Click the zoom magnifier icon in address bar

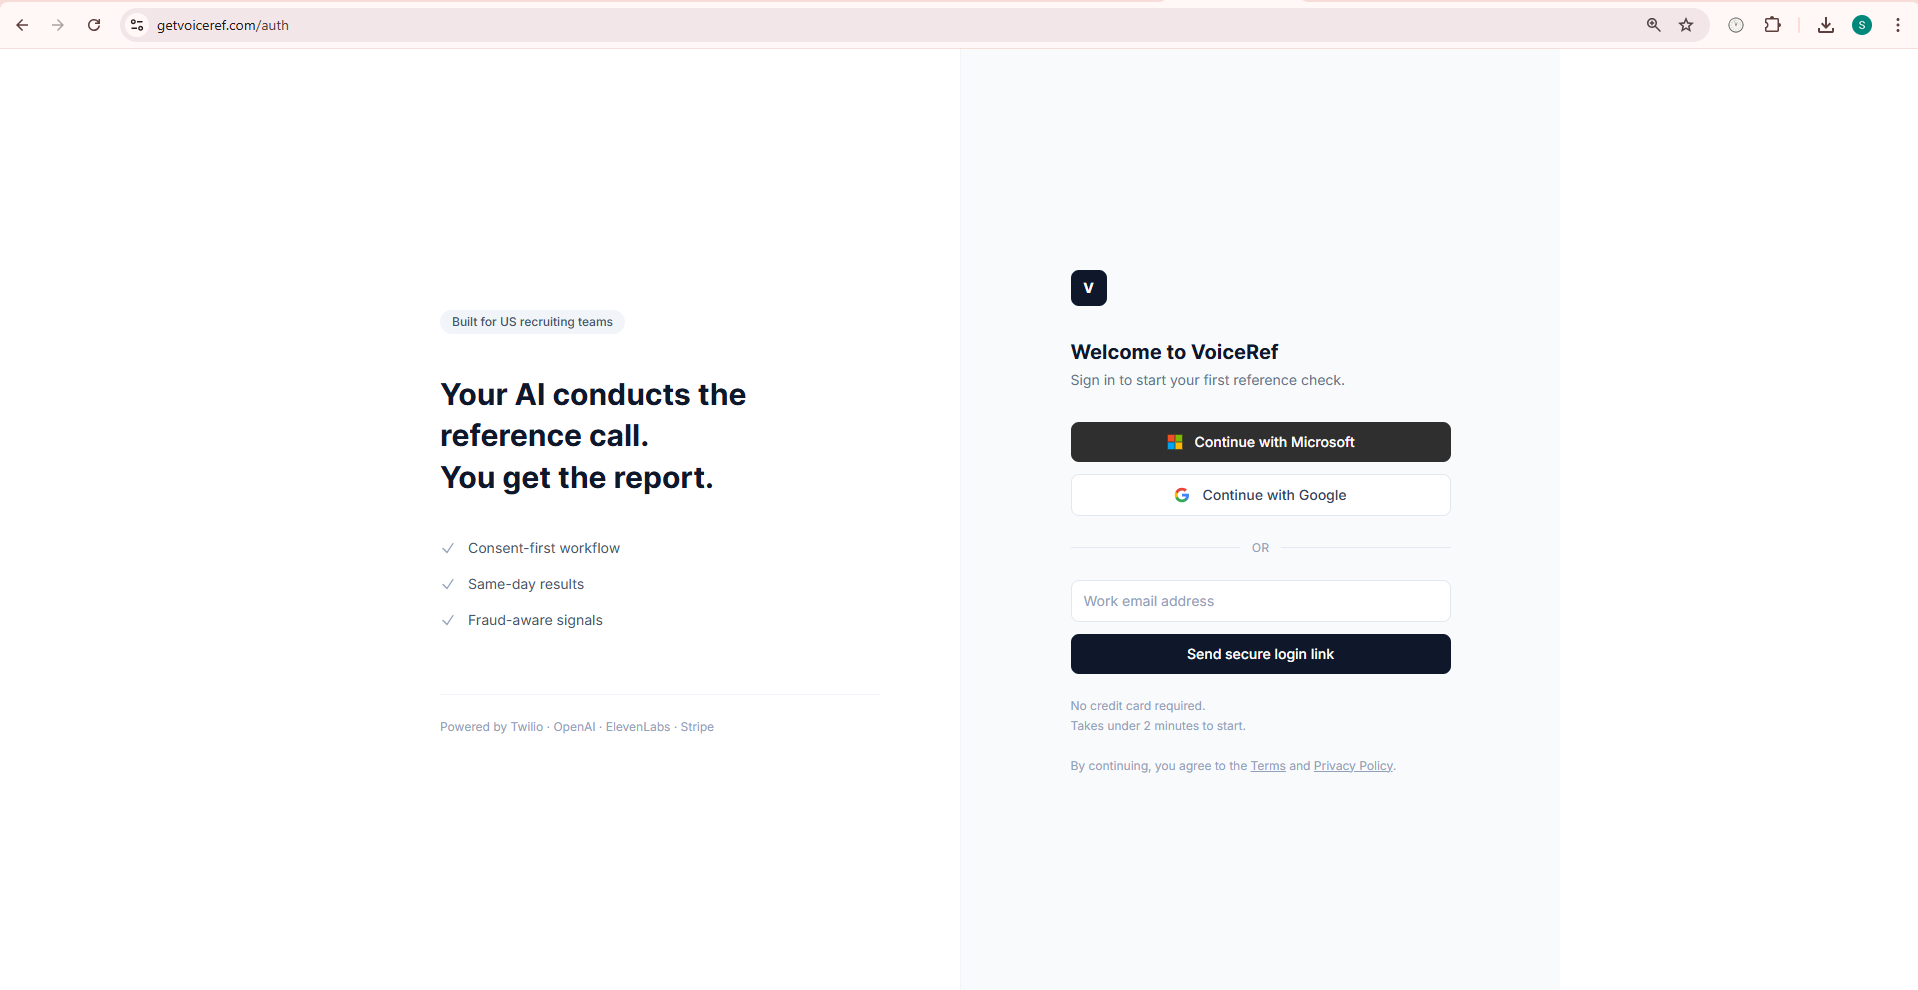(x=1653, y=25)
